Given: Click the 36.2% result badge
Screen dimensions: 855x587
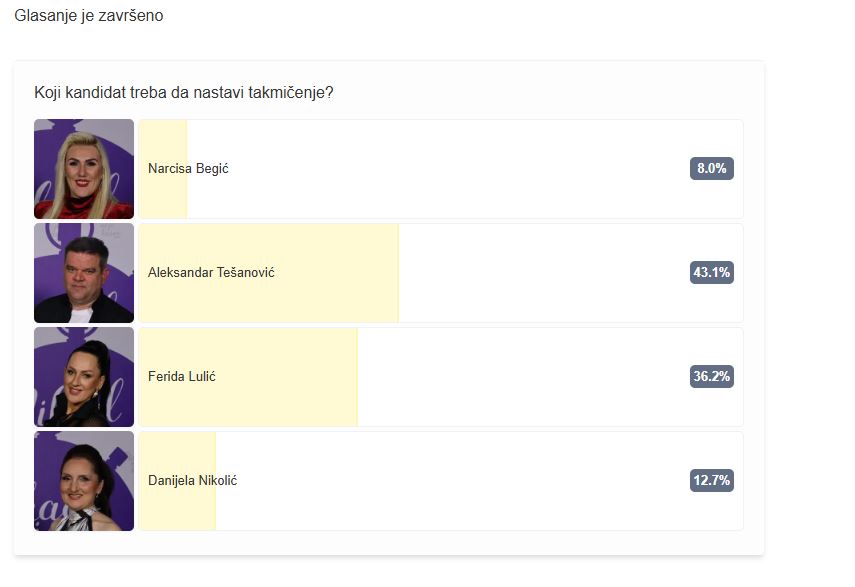Looking at the screenshot, I should [x=712, y=377].
